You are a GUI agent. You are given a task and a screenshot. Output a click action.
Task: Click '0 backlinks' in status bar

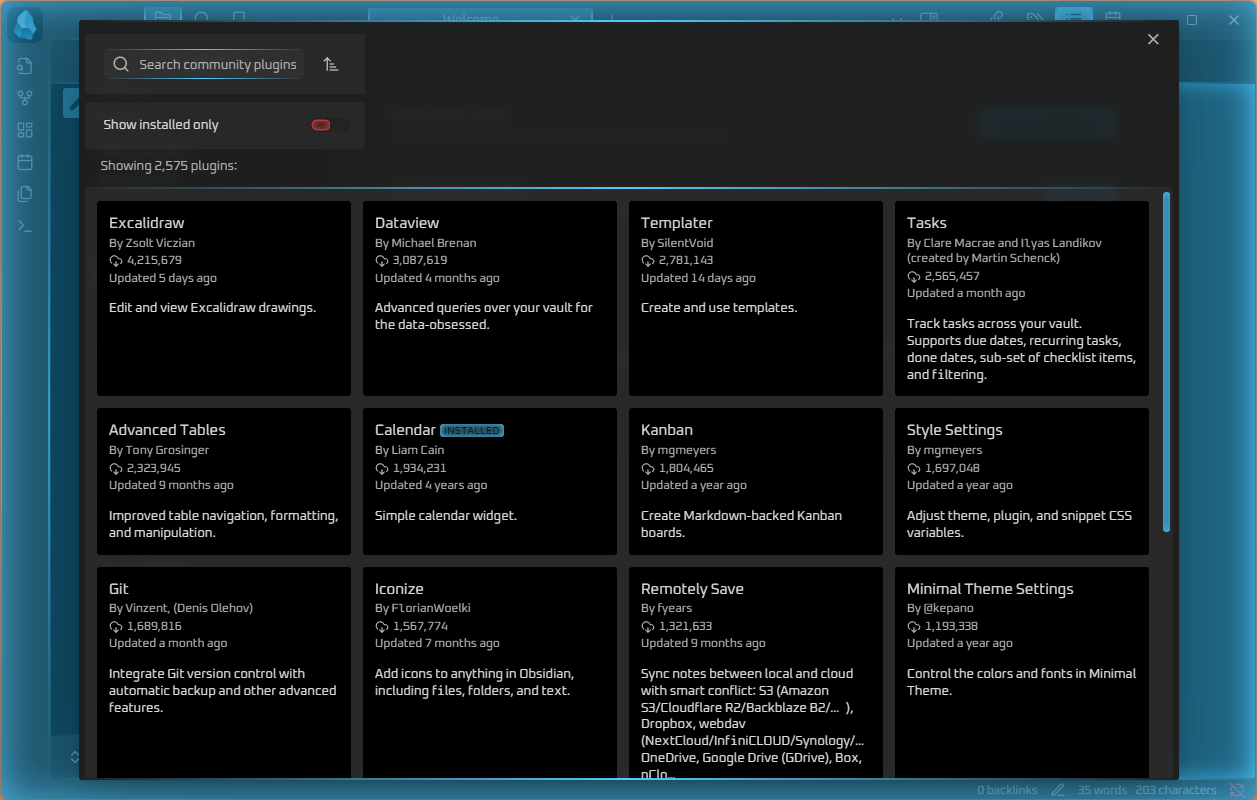tap(1007, 790)
